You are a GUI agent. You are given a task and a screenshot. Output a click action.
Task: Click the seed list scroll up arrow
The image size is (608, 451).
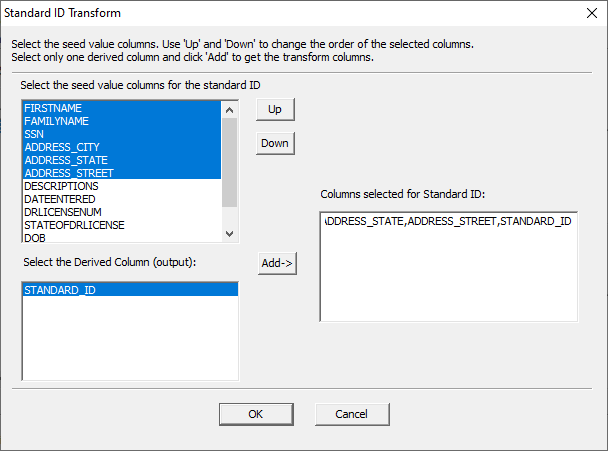point(230,110)
